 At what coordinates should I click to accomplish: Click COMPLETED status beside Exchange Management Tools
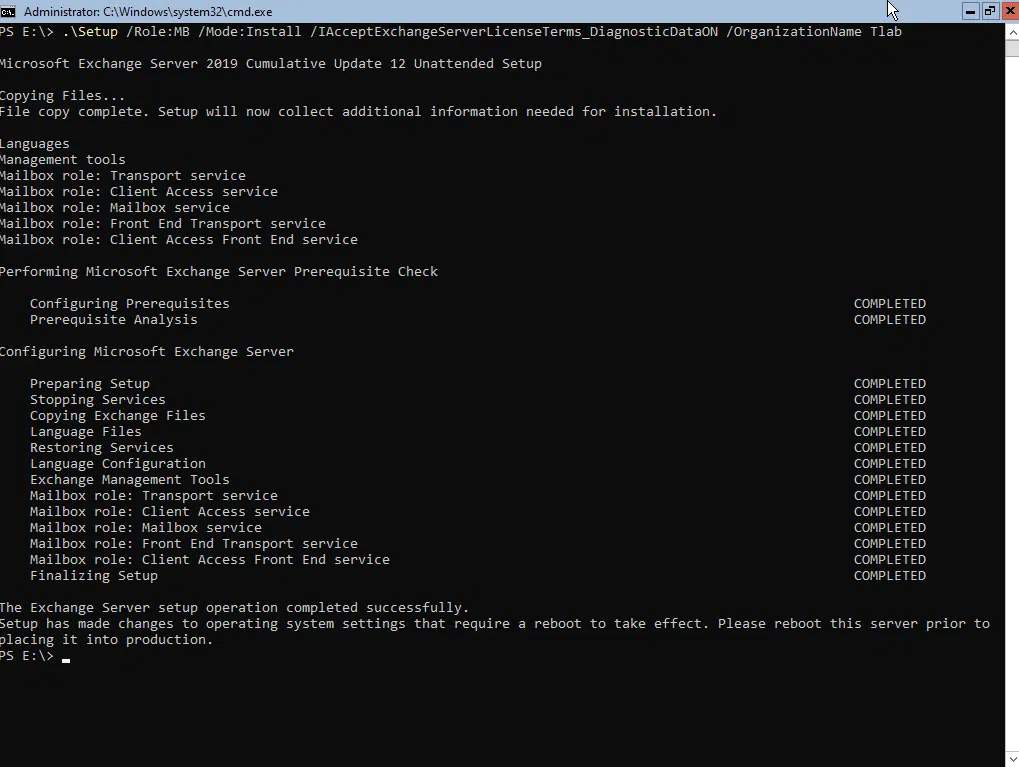890,480
